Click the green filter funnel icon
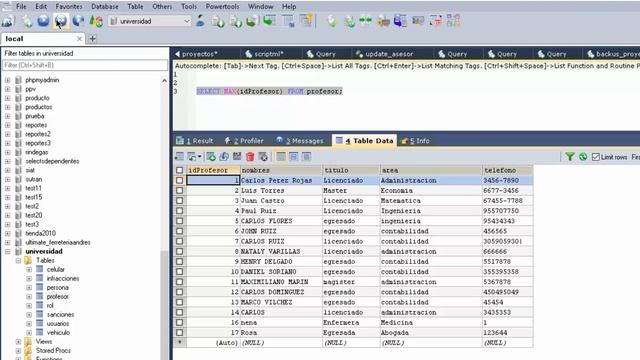This screenshot has height=360, width=640. click(x=570, y=157)
